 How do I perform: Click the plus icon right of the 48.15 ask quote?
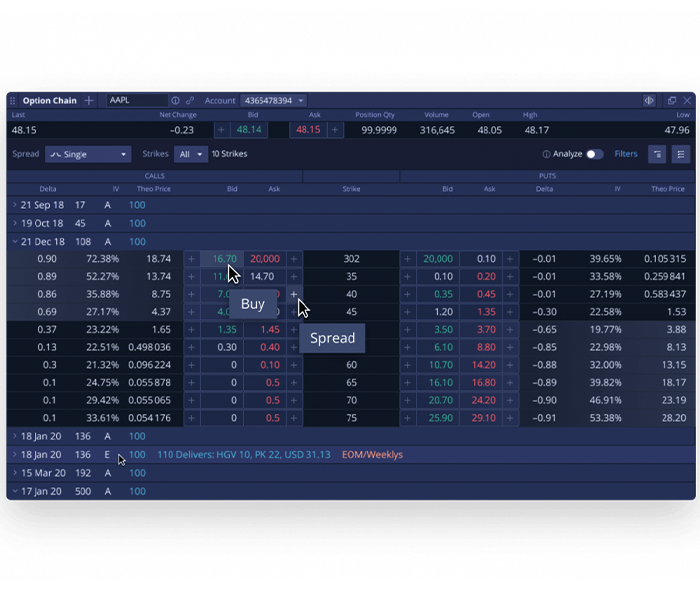click(335, 130)
